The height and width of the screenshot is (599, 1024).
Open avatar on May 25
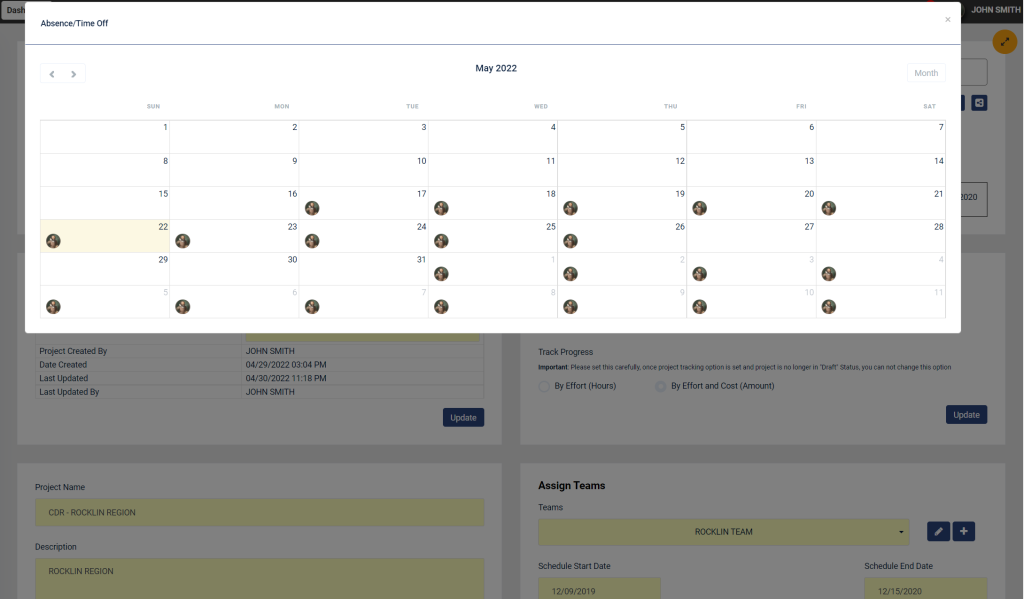pyautogui.click(x=441, y=241)
